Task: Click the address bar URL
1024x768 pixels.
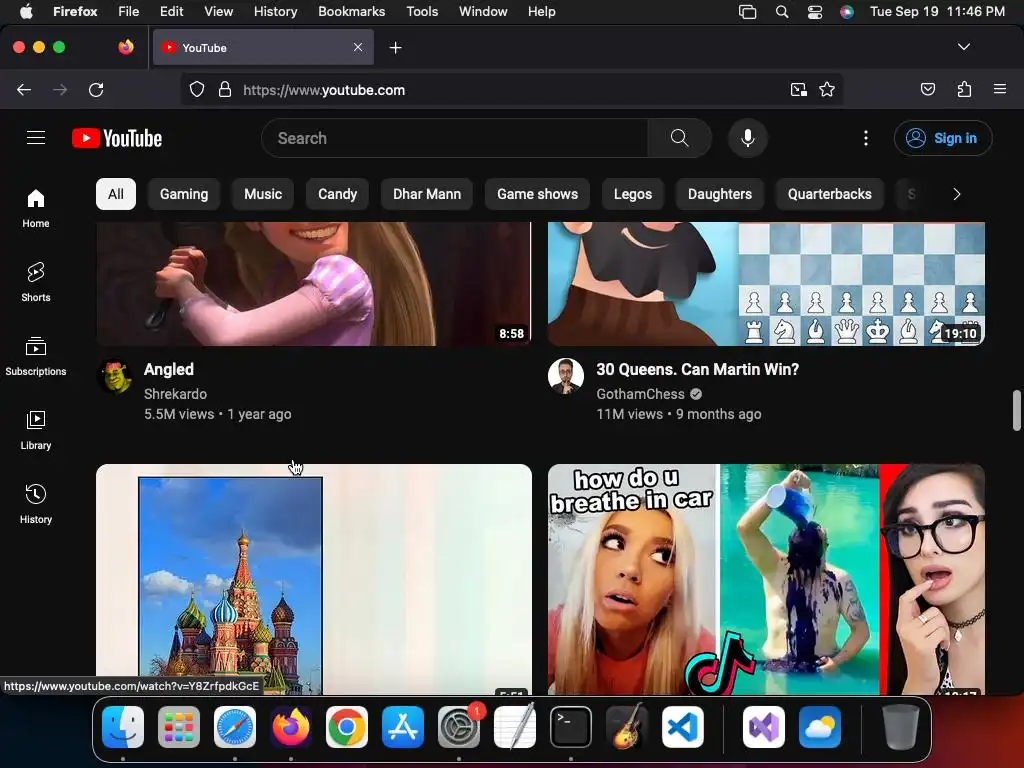Action: (x=324, y=90)
